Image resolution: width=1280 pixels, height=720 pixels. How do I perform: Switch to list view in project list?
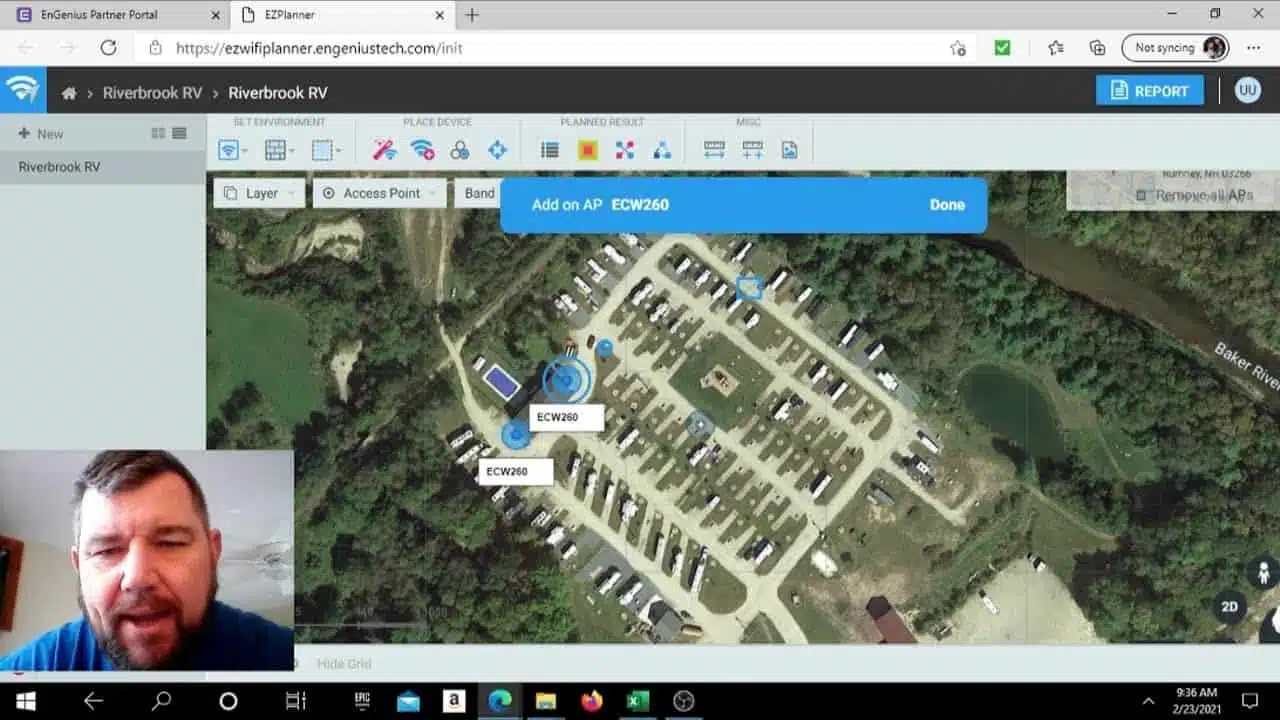pyautogui.click(x=179, y=133)
